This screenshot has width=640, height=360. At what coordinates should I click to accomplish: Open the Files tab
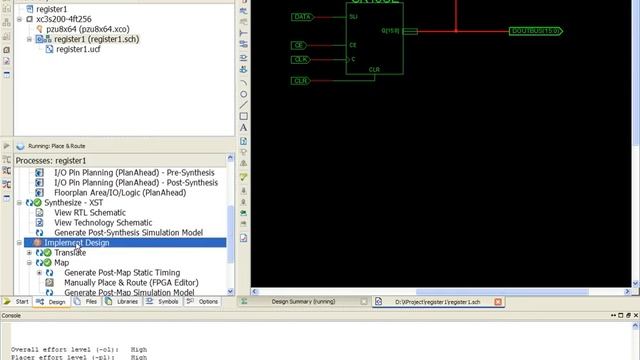point(86,302)
